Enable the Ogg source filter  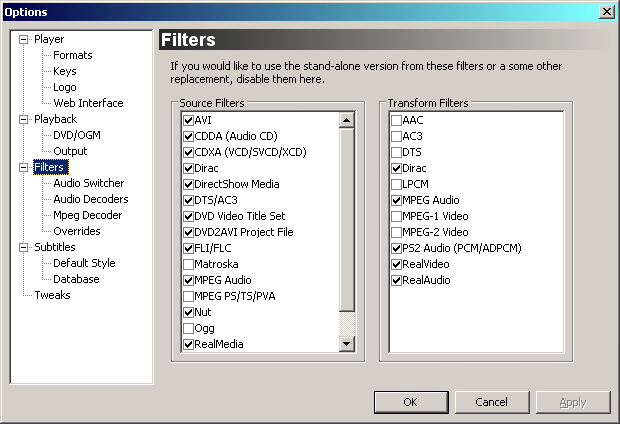188,328
